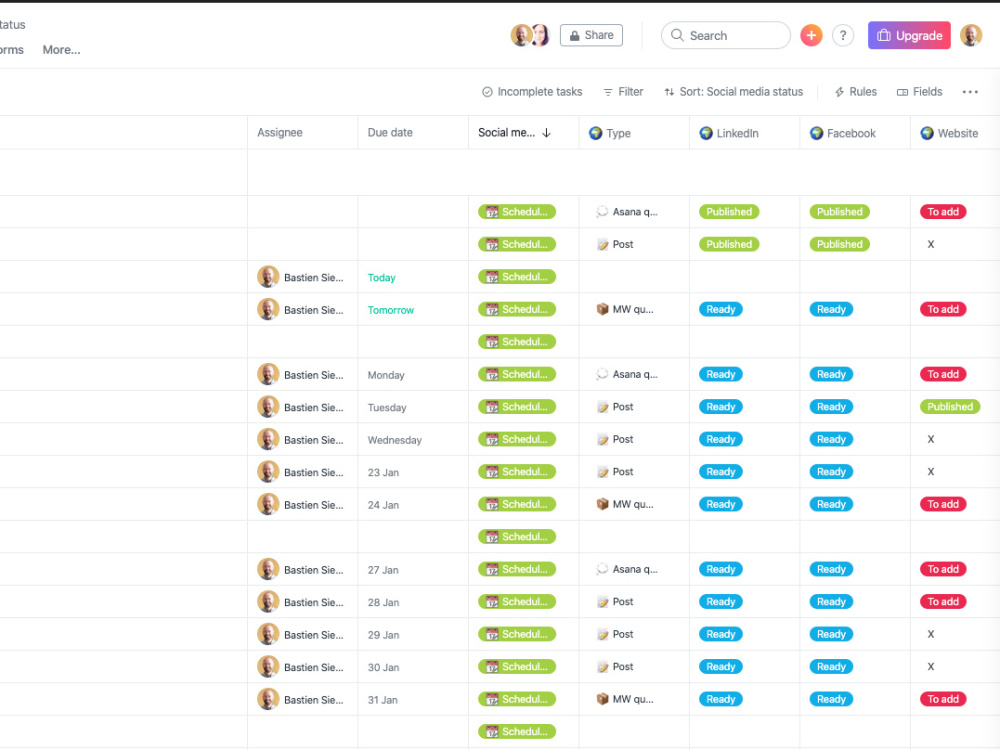Click Bastien's avatar in the 31 Jan row
The width and height of the screenshot is (1000, 750).
pos(268,699)
